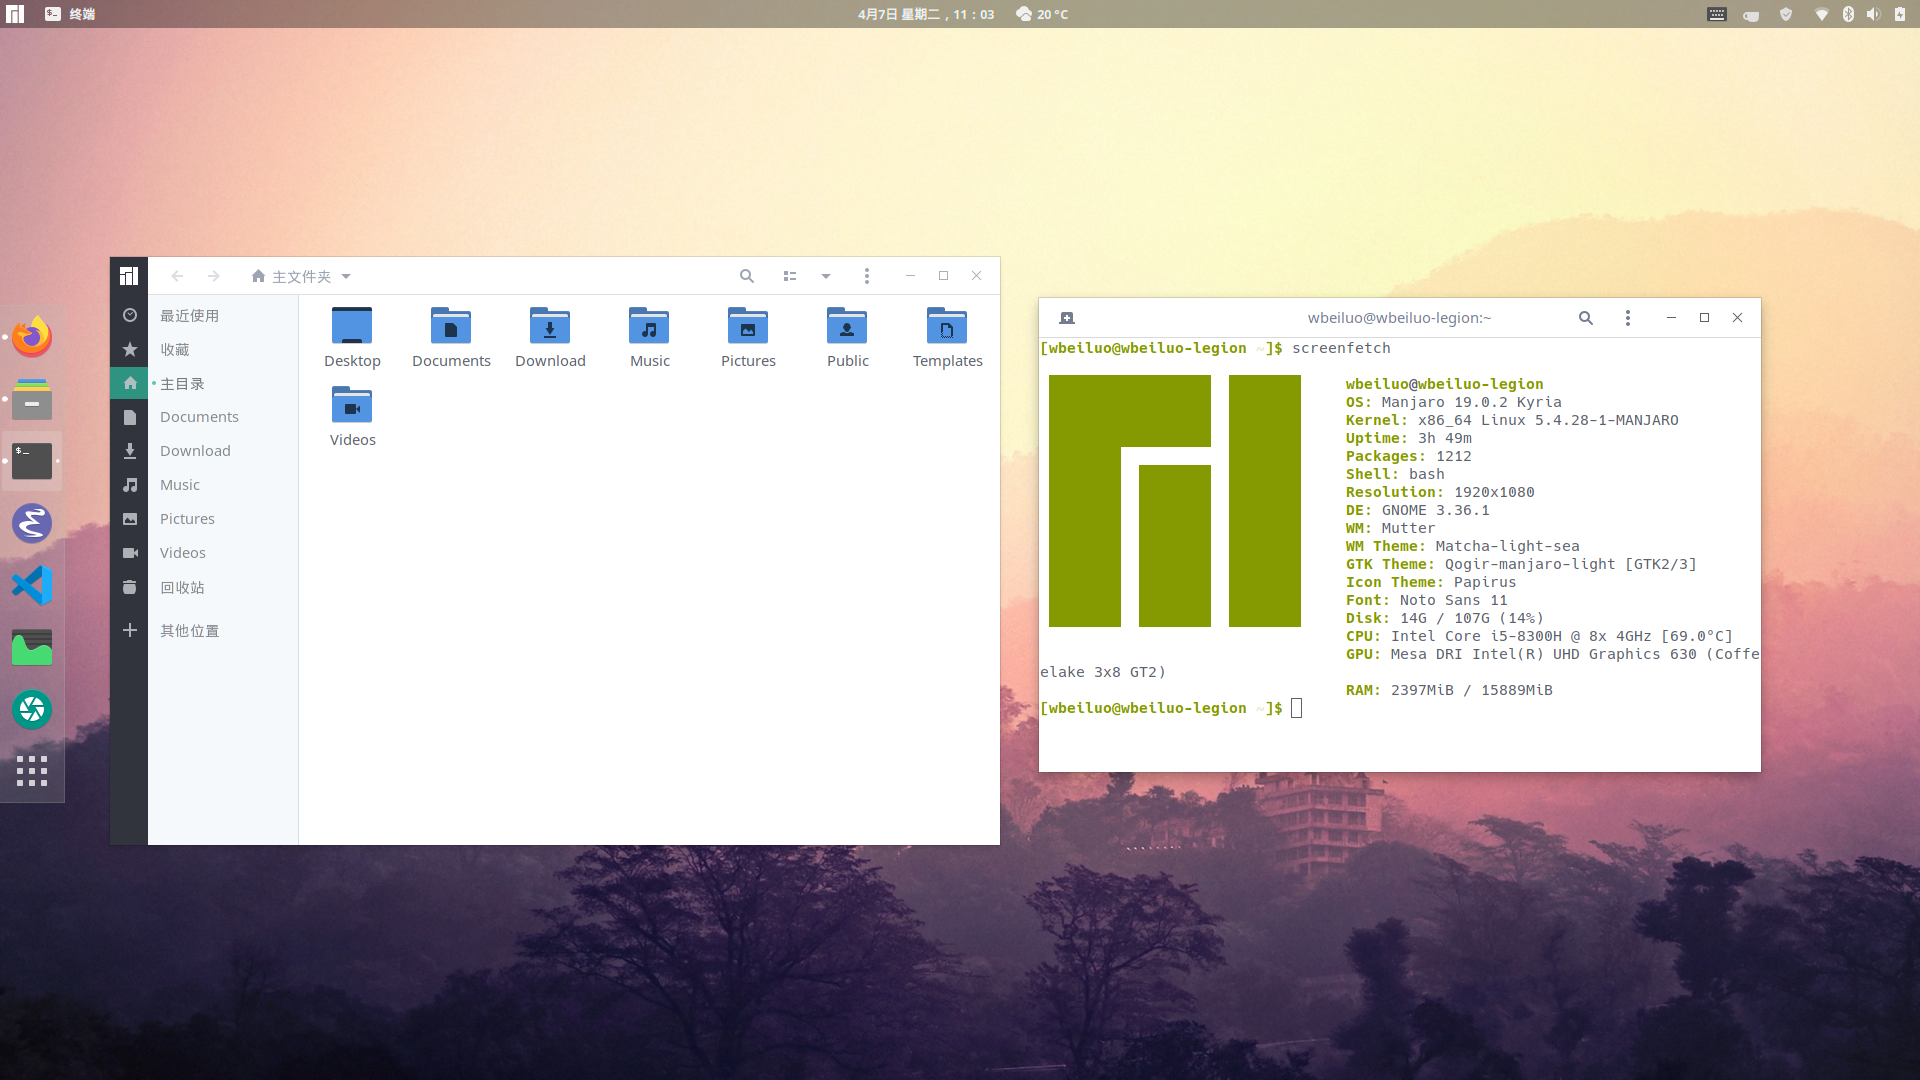Open the terminal three-dot menu
The width and height of the screenshot is (1920, 1080).
[x=1628, y=318]
